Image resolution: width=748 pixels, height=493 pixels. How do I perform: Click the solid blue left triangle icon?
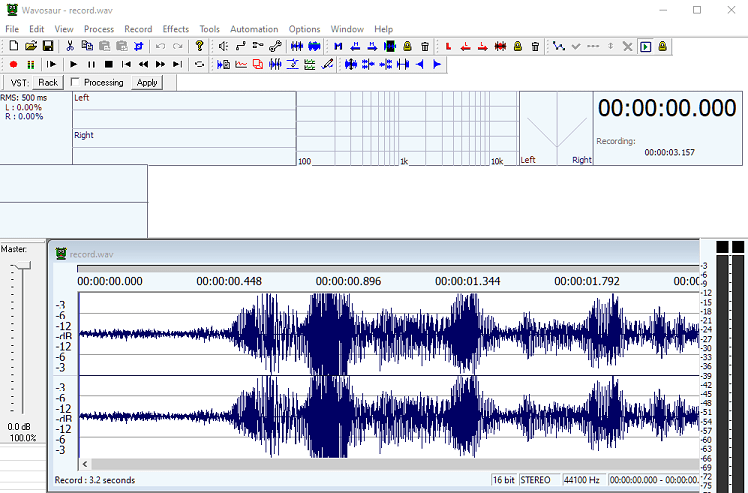[x=420, y=64]
